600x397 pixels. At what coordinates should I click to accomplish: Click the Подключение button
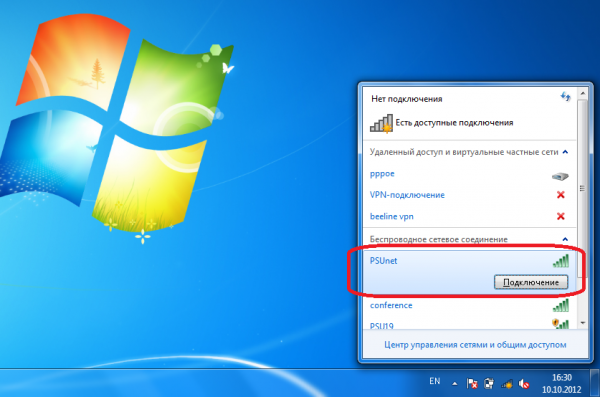pyautogui.click(x=531, y=282)
